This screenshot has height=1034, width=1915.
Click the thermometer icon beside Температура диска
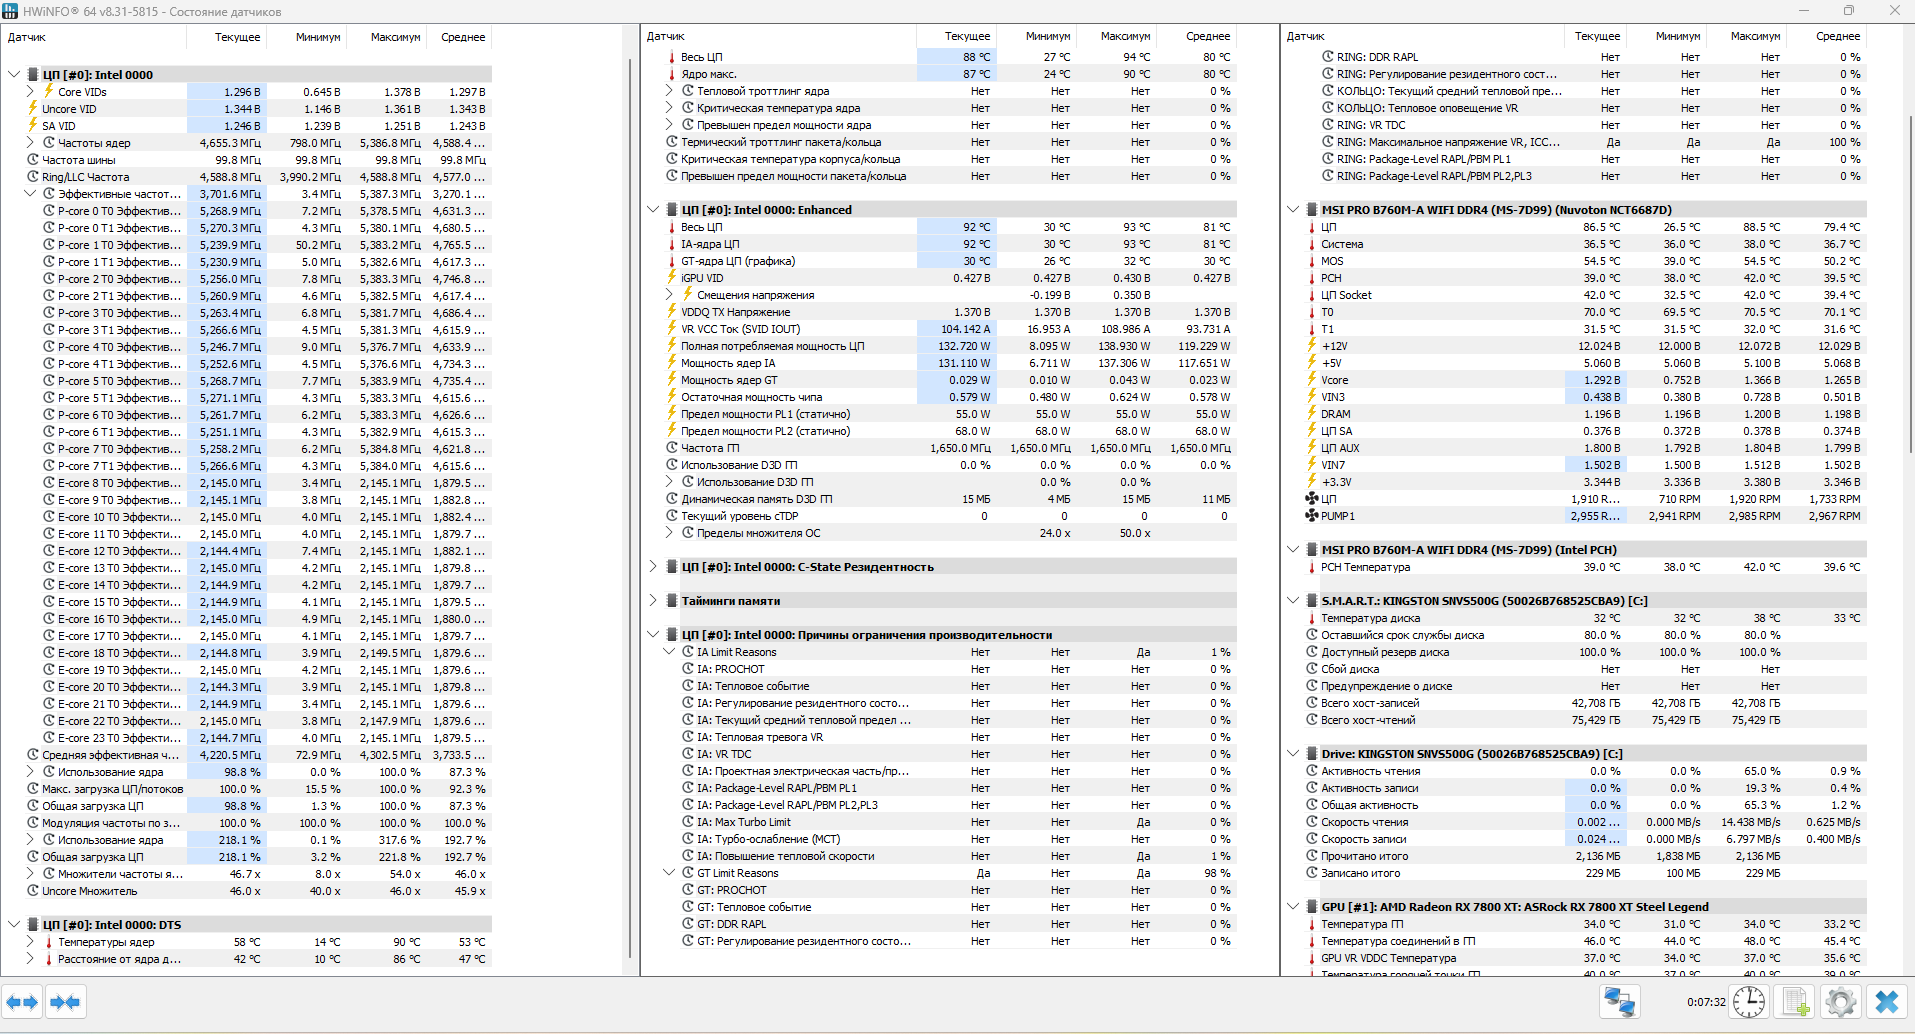click(1312, 618)
